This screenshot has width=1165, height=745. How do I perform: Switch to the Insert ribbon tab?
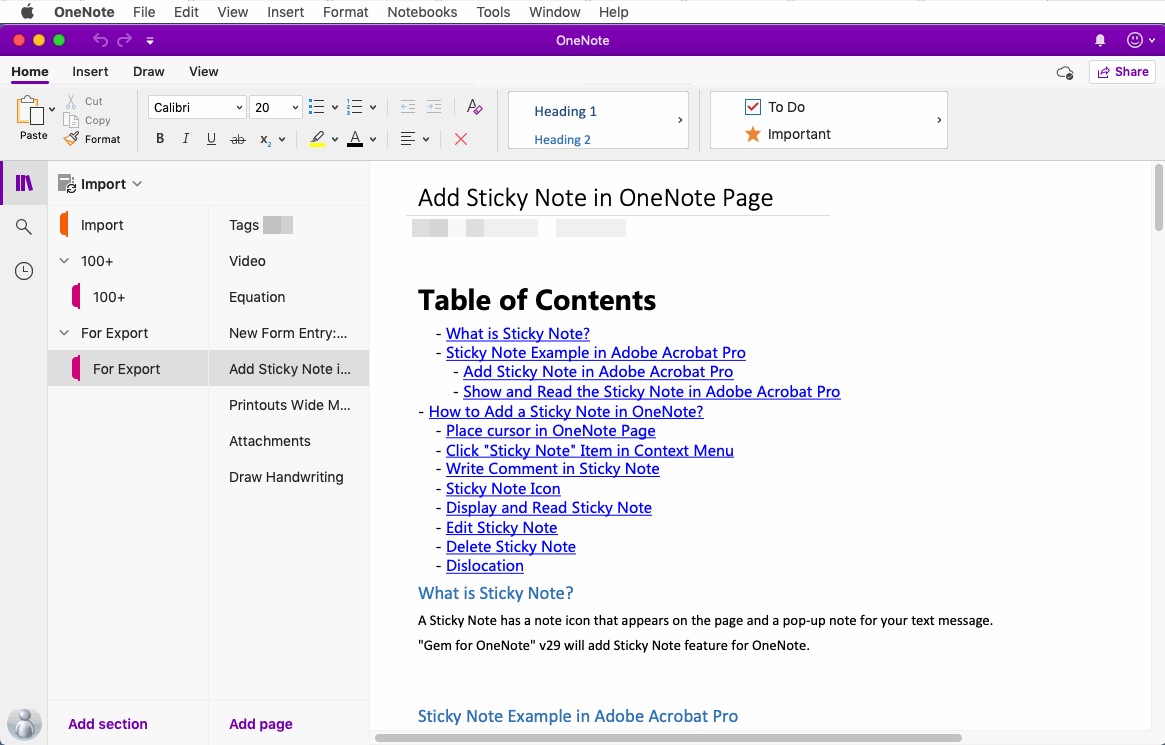(x=90, y=71)
